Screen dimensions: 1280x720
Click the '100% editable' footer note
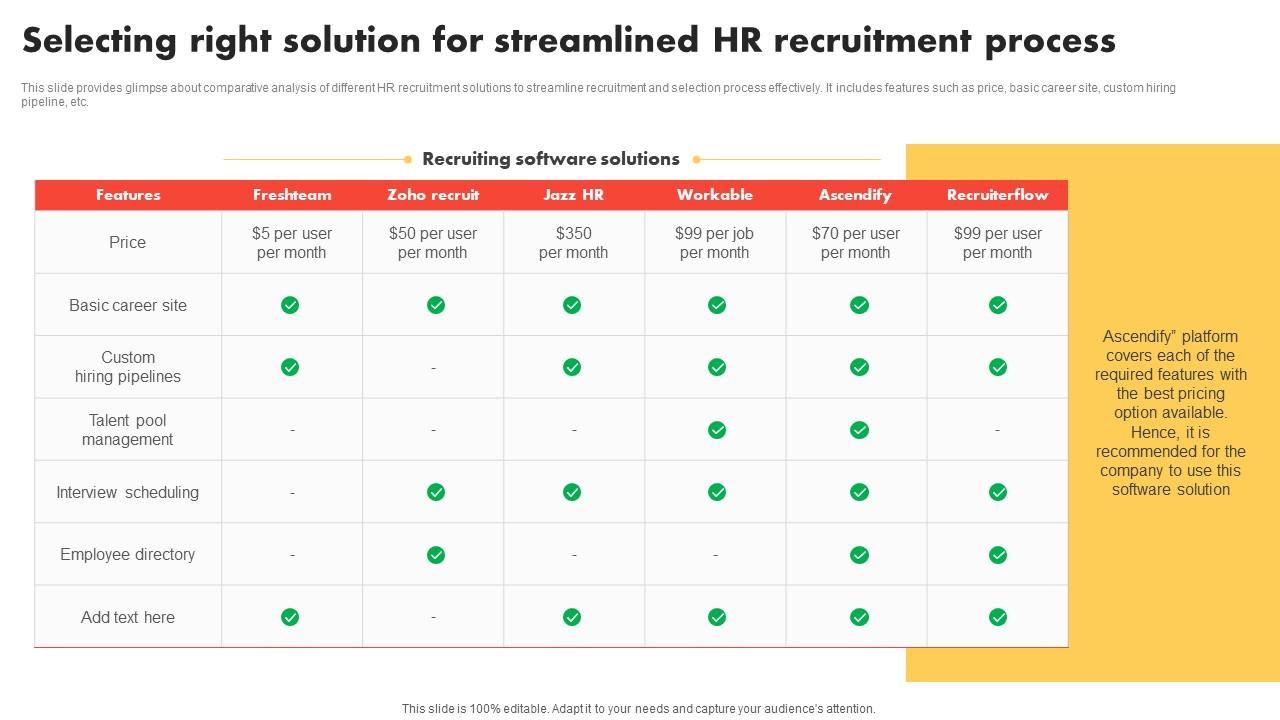[x=639, y=708]
